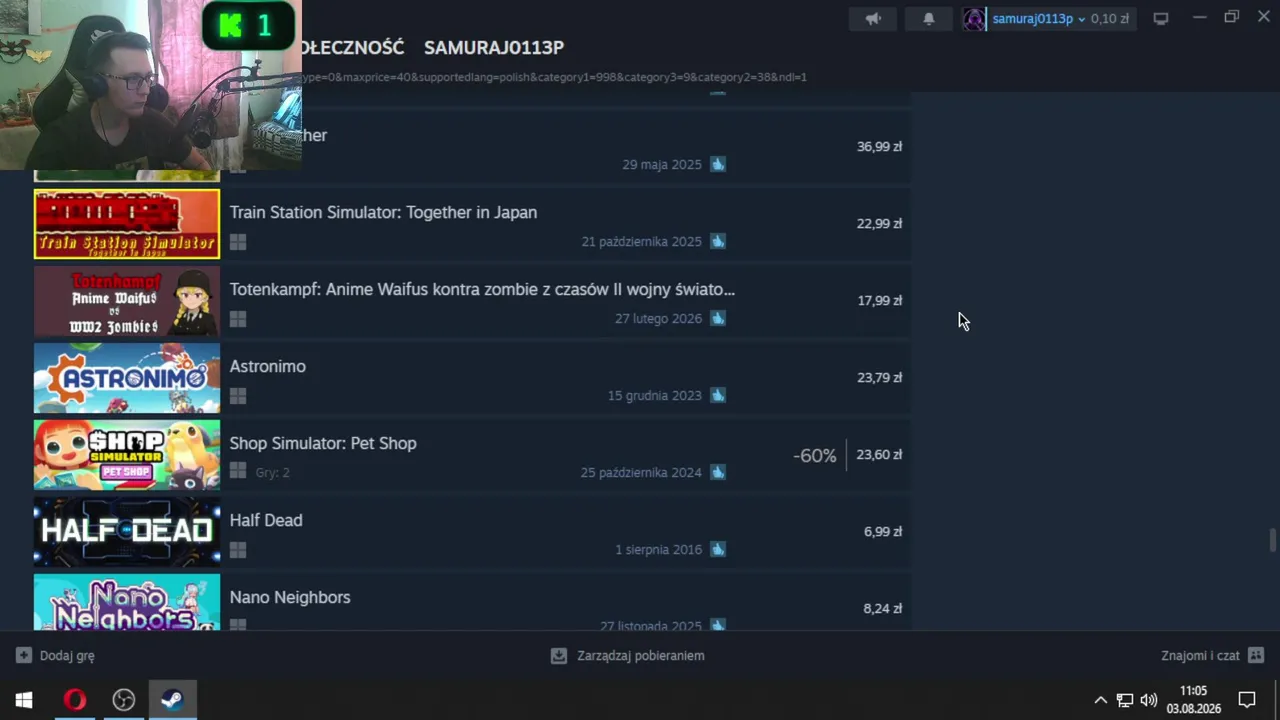The width and height of the screenshot is (1280, 720).
Task: Open the Shop Simulator: Pet Shop title
Action: 323,443
